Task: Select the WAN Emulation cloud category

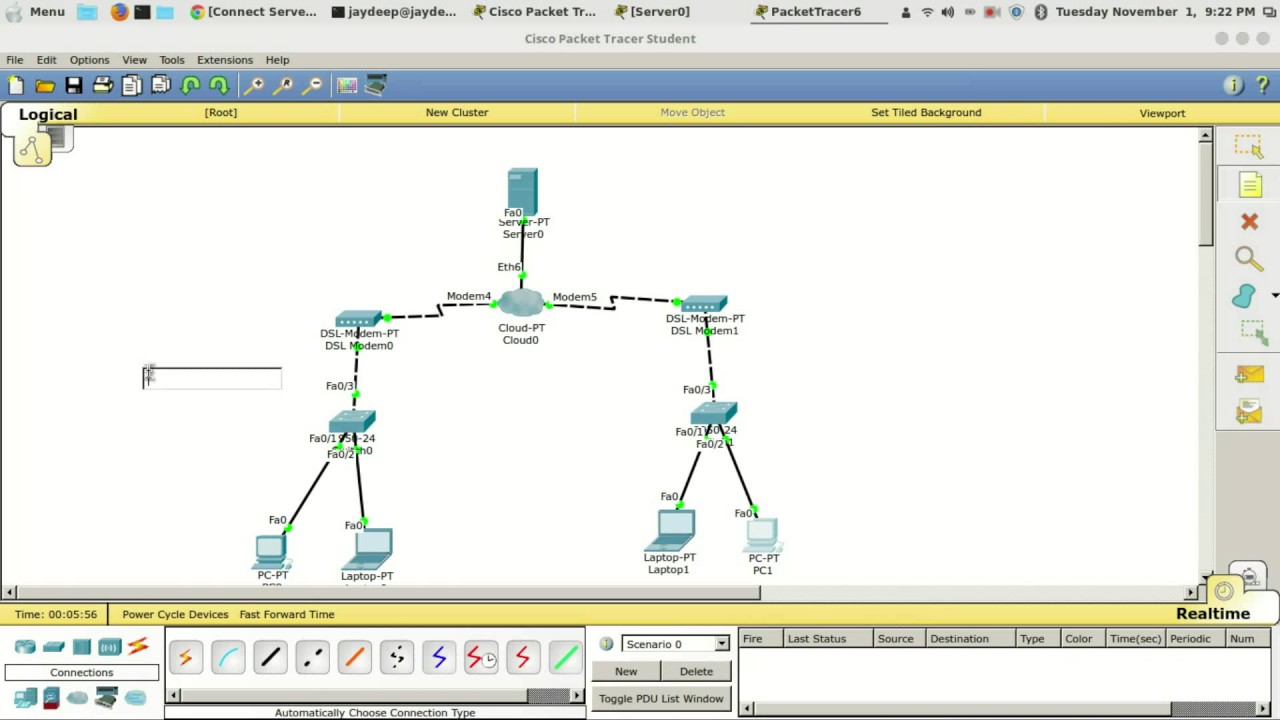Action: 77,697
